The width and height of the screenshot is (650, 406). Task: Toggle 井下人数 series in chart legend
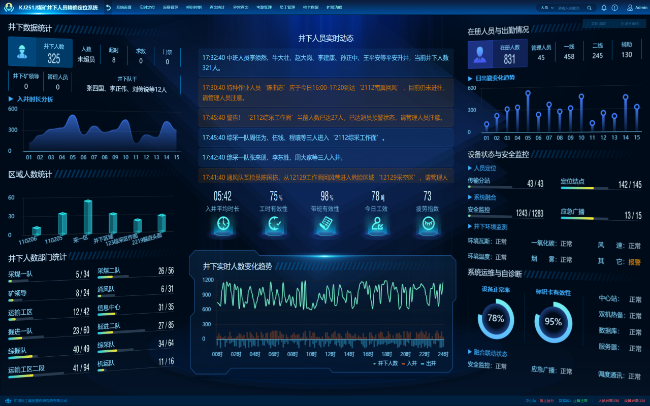pos(388,362)
